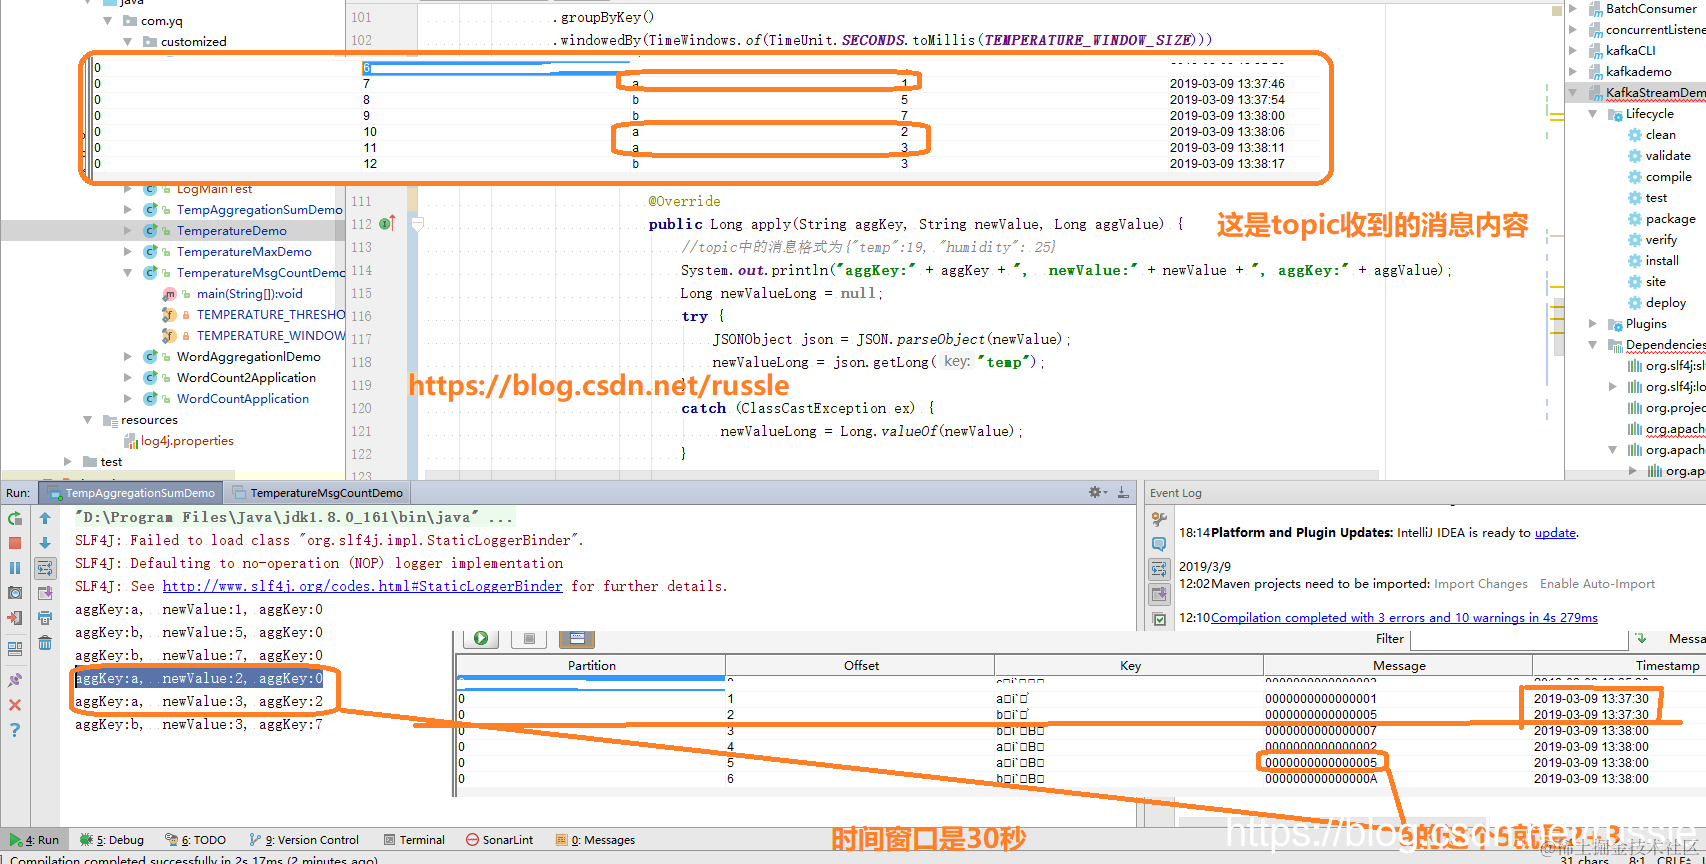Viewport: 1706px width, 864px height.
Task: Expand the Plugins node in Maven panel
Action: [x=1593, y=323]
